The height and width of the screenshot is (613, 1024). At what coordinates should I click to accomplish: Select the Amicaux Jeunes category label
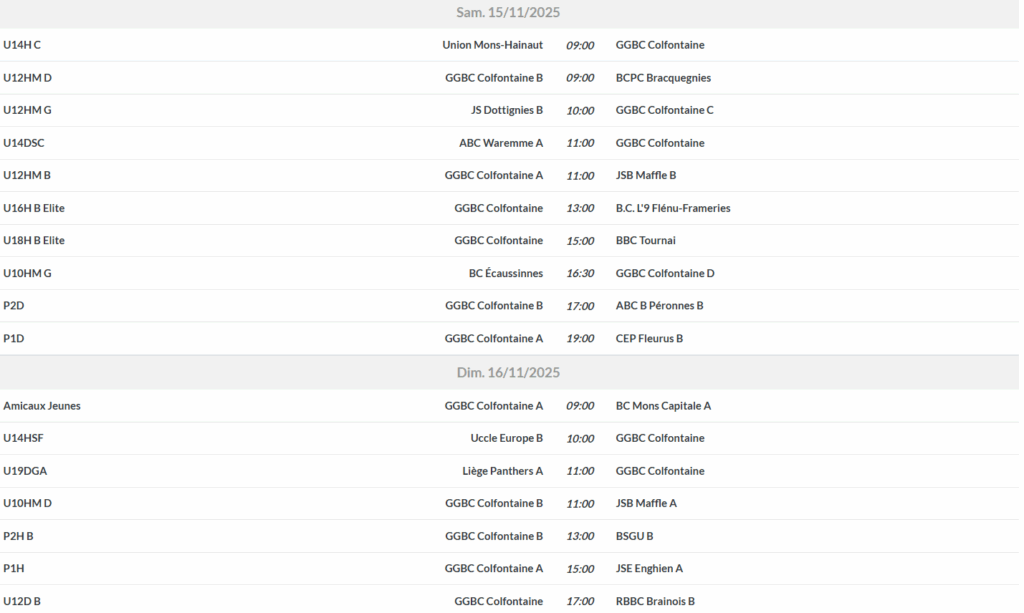coord(42,406)
